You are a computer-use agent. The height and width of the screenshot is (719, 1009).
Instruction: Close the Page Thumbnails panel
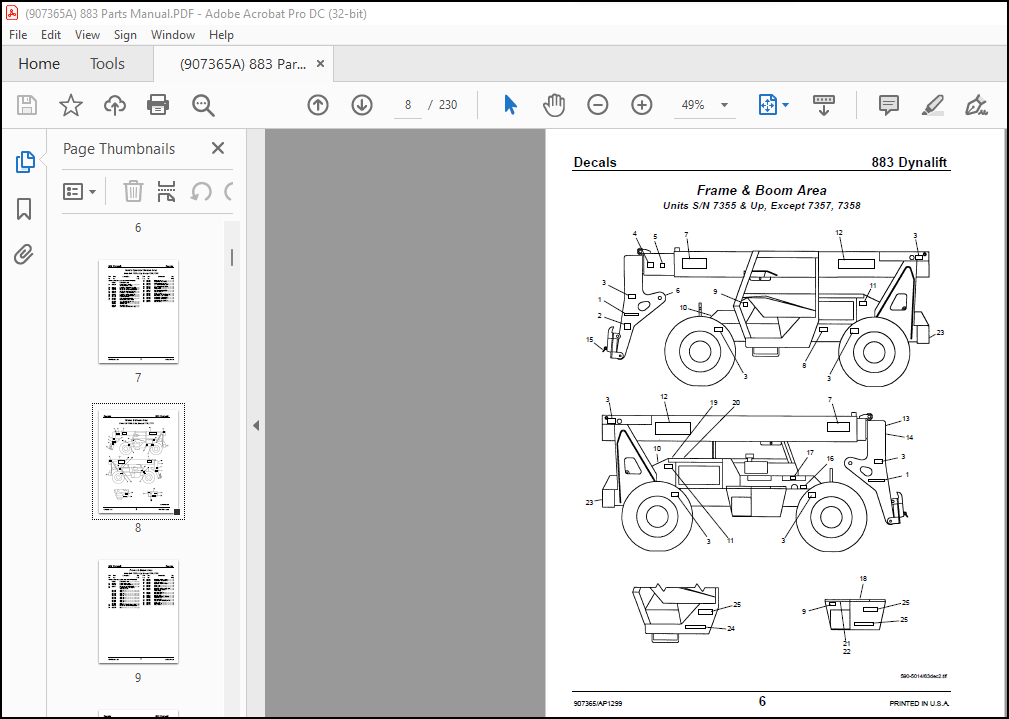click(x=218, y=148)
